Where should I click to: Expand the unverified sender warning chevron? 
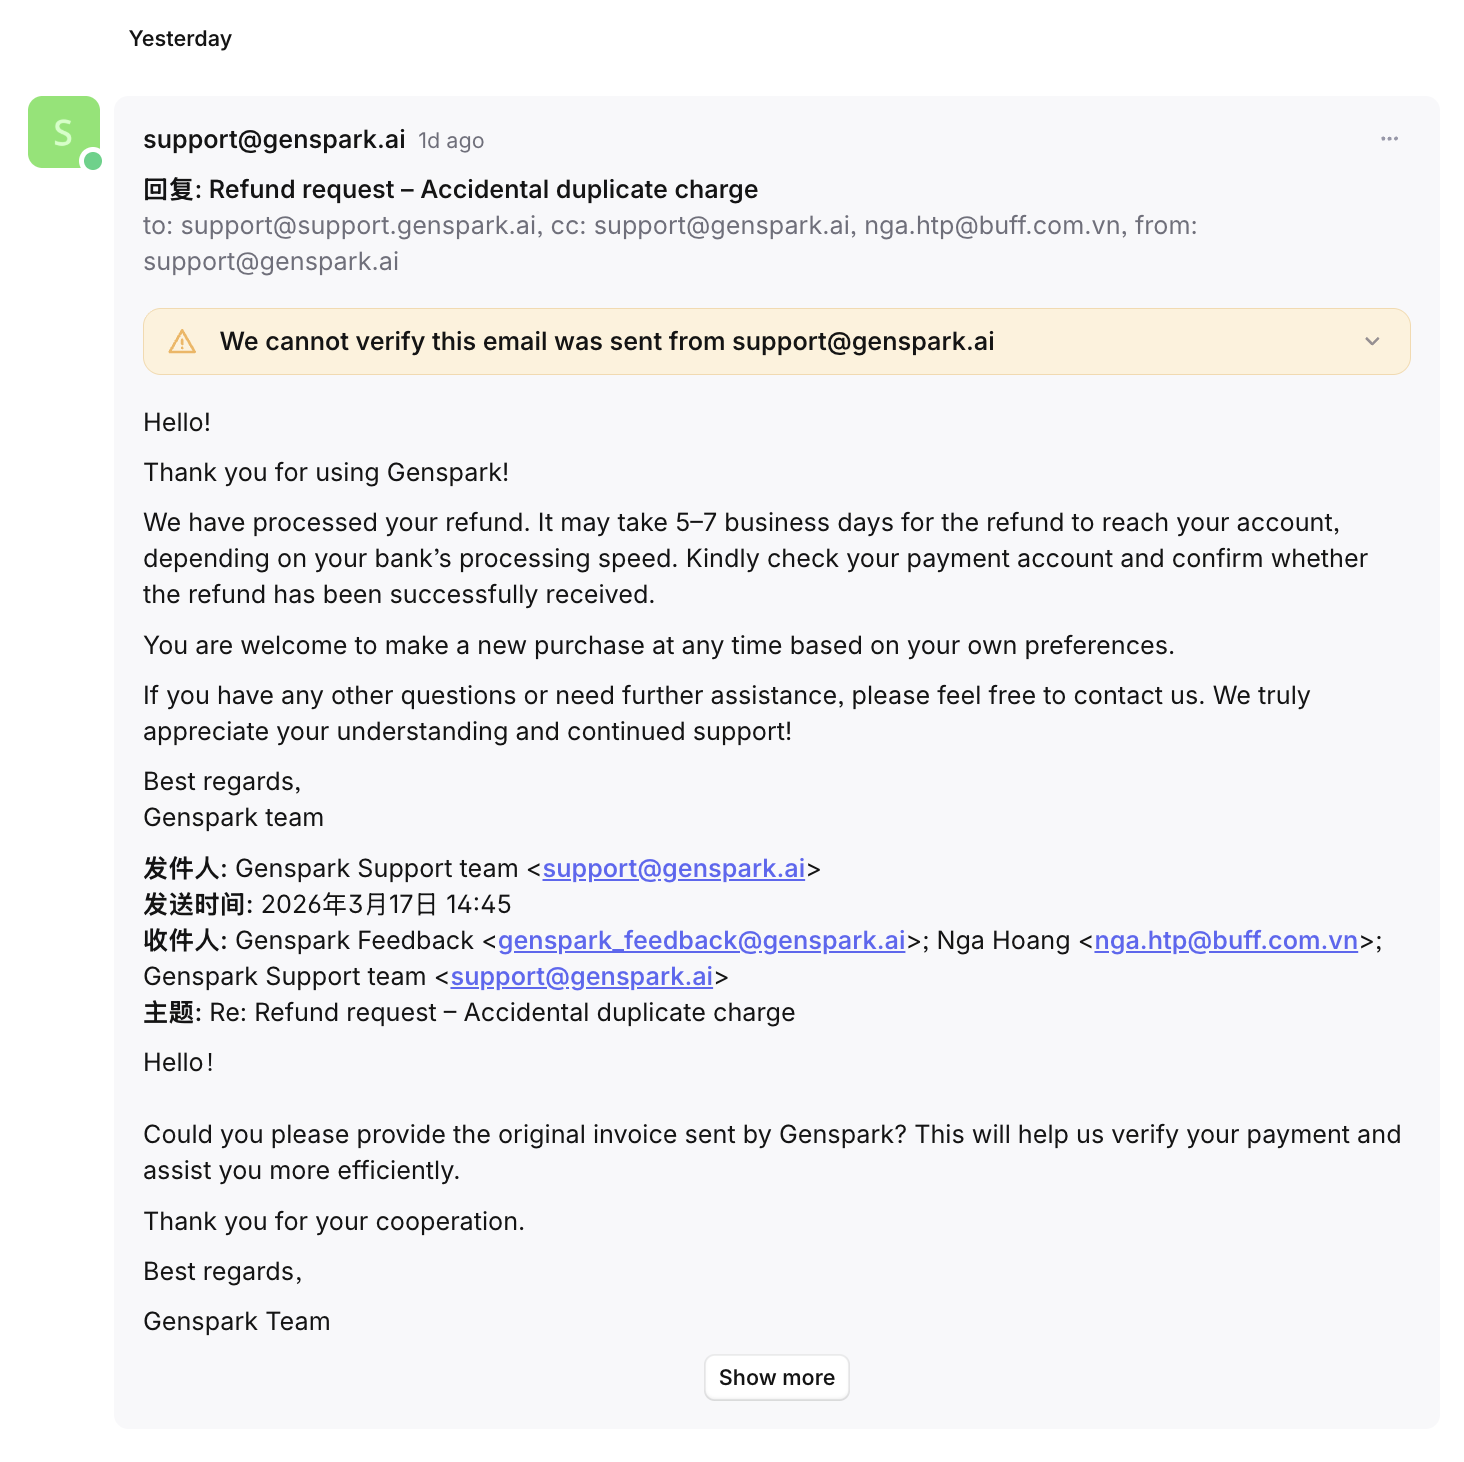coord(1372,342)
